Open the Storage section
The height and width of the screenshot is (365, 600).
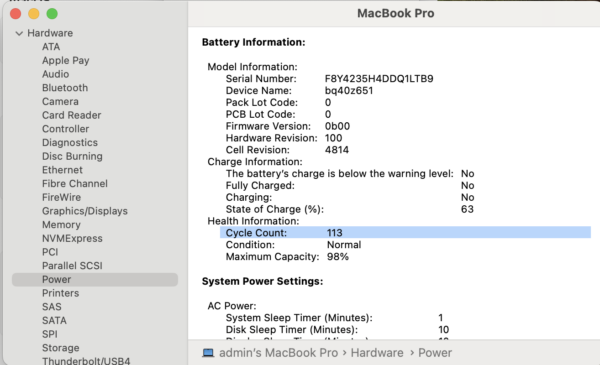pyautogui.click(x=61, y=348)
